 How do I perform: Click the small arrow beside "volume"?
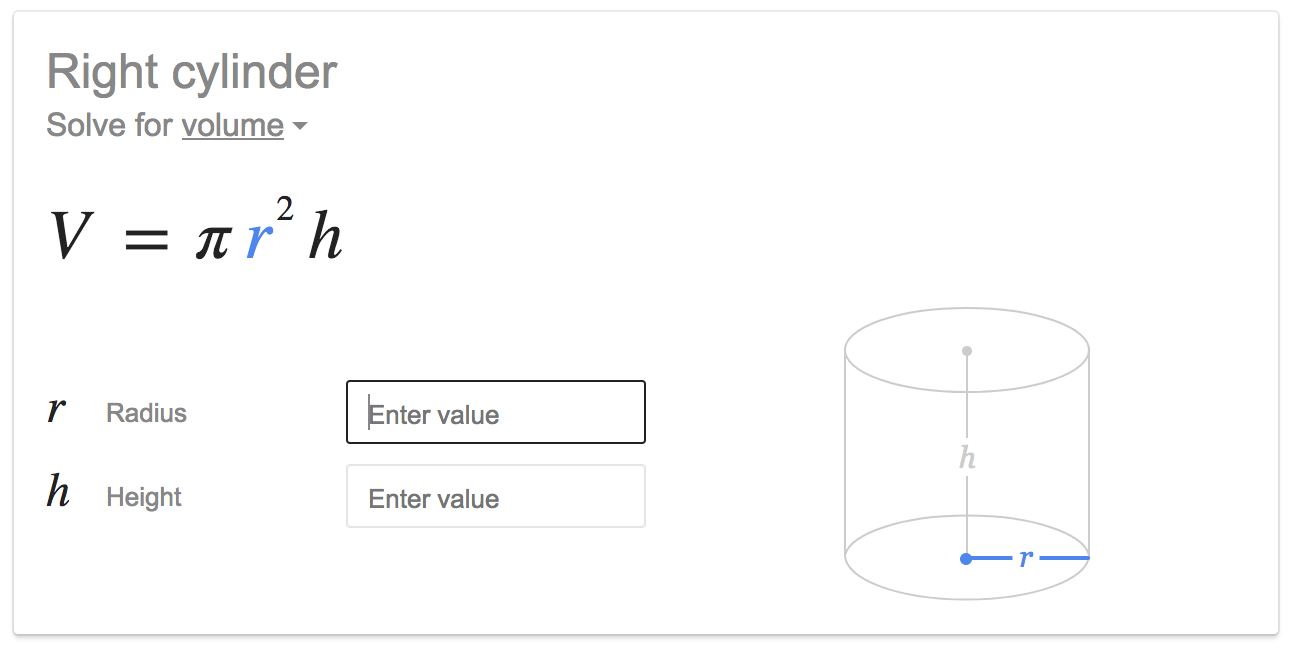click(x=298, y=127)
